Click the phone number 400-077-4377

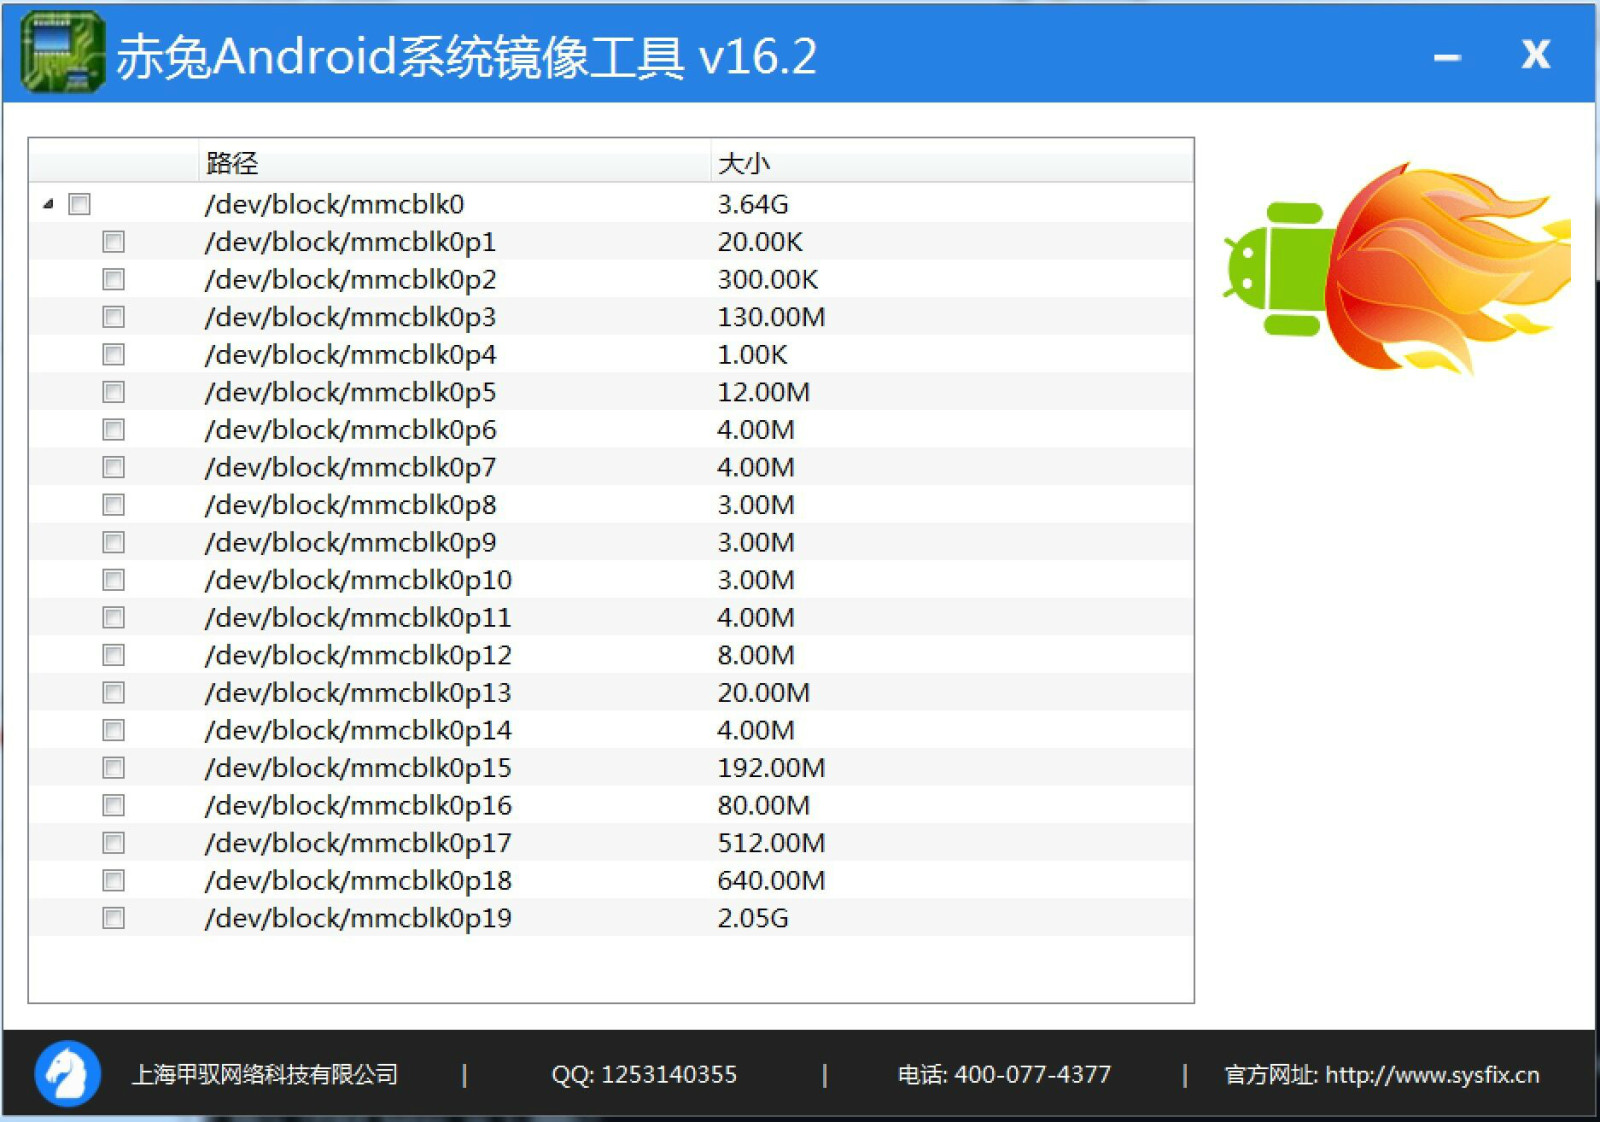(x=1032, y=1075)
